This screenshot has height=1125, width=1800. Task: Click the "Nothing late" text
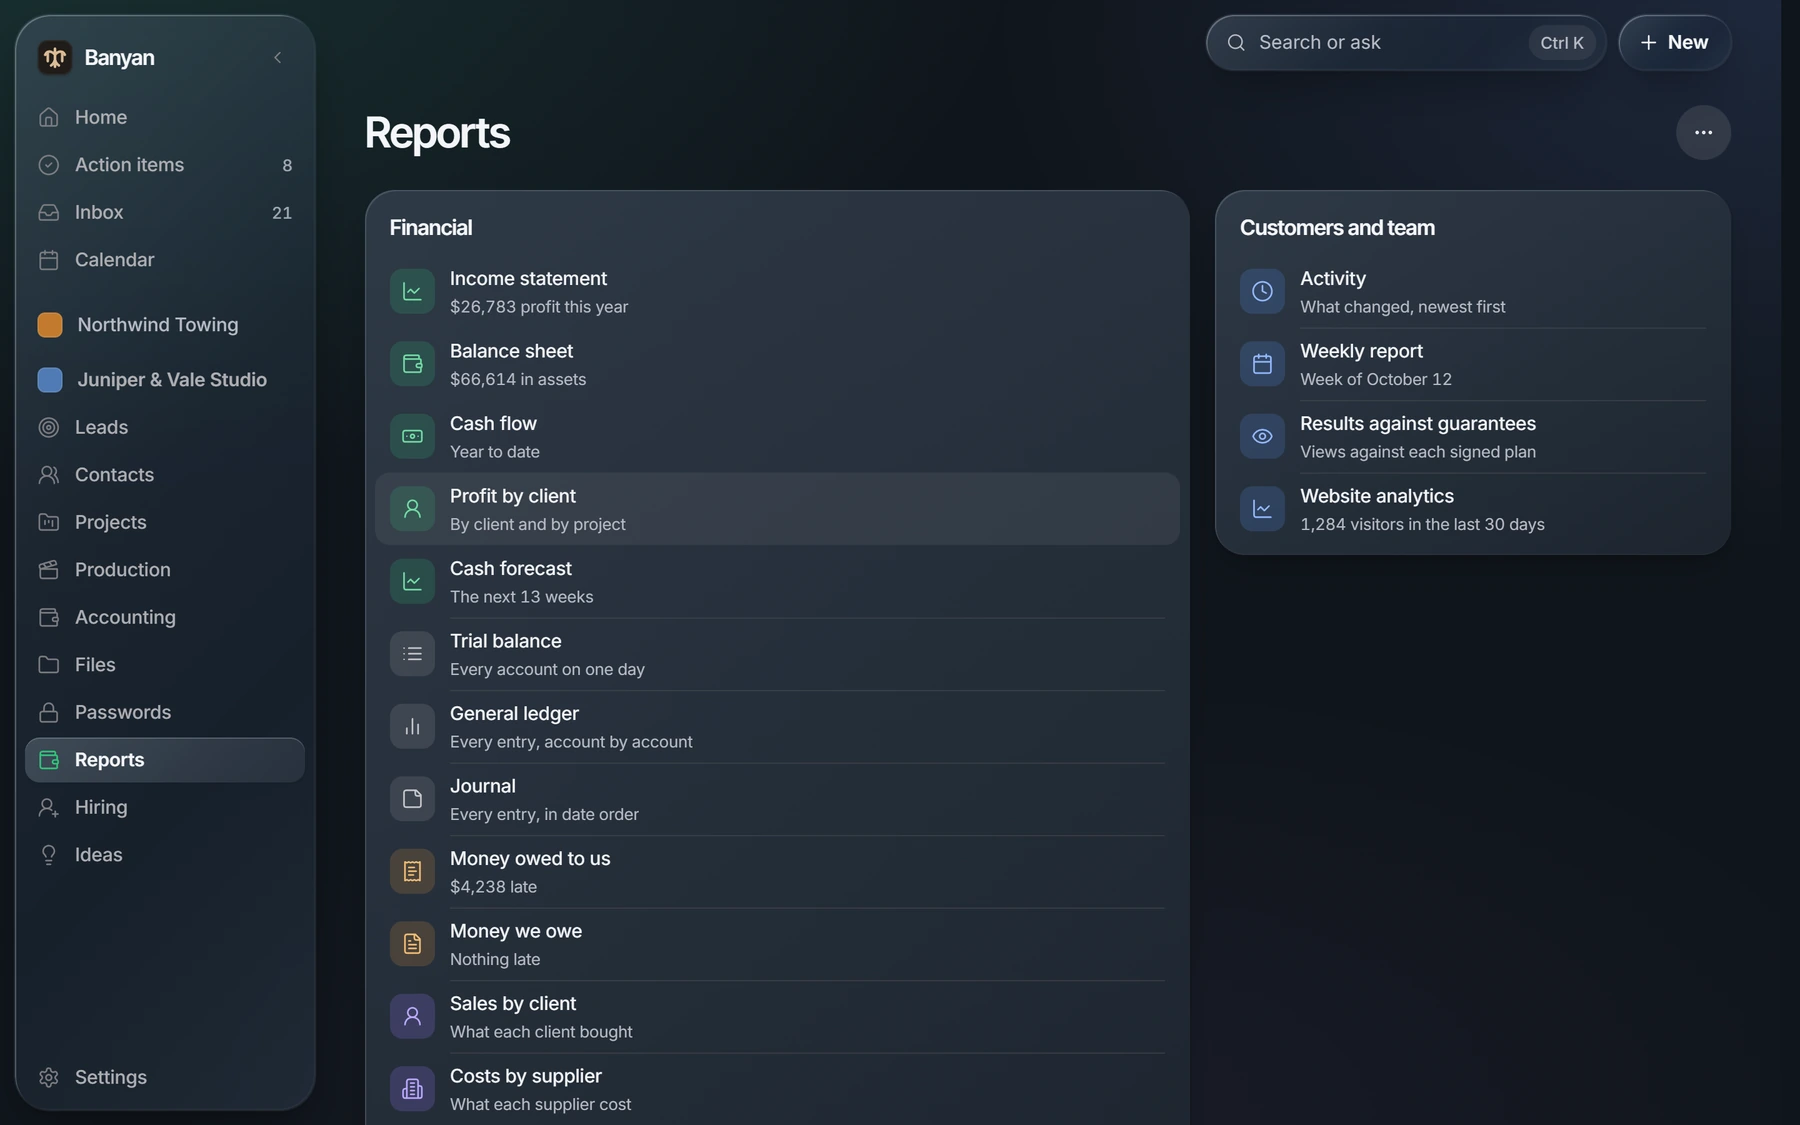[495, 959]
